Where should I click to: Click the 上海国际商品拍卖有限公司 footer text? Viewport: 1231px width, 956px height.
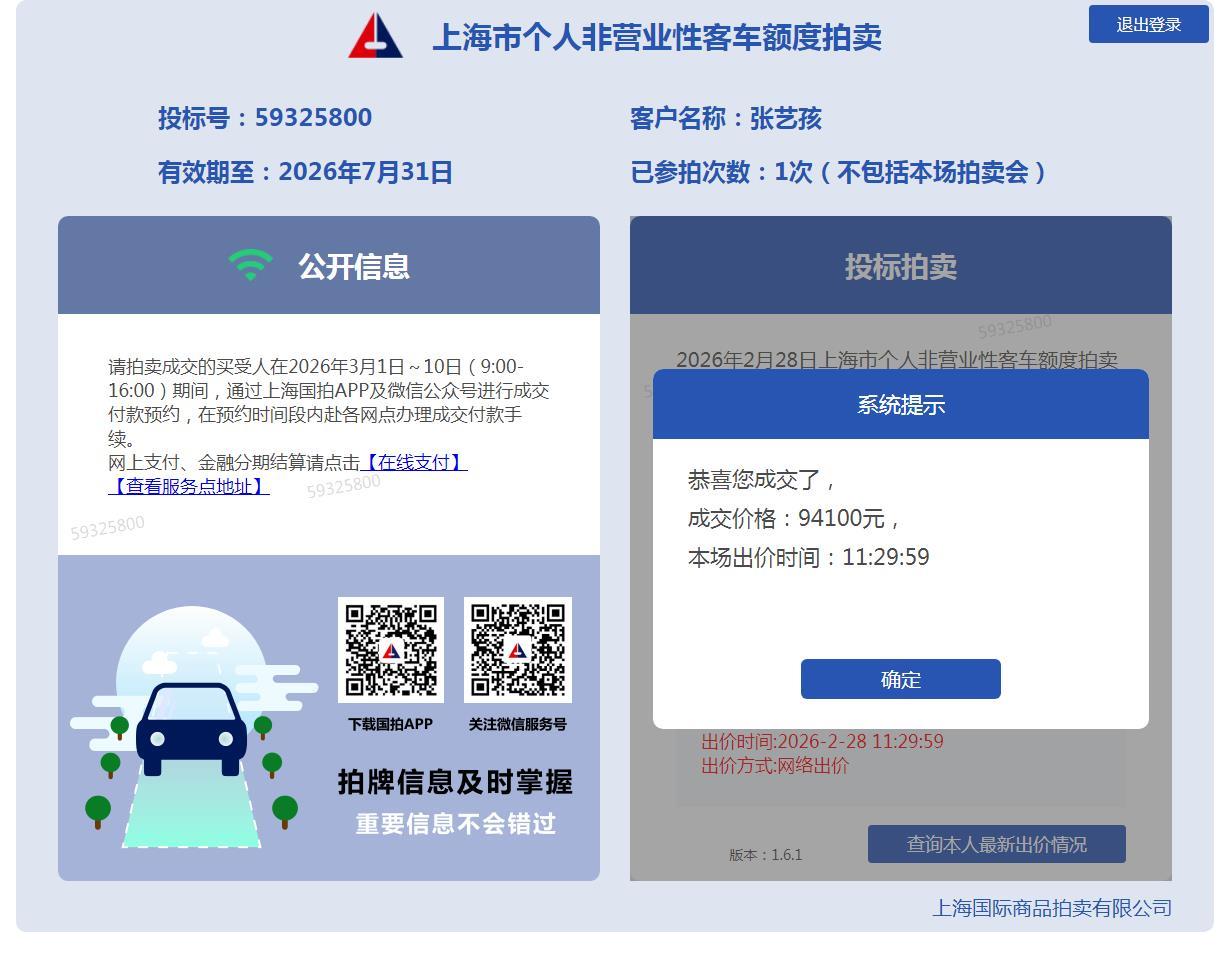[x=1051, y=908]
